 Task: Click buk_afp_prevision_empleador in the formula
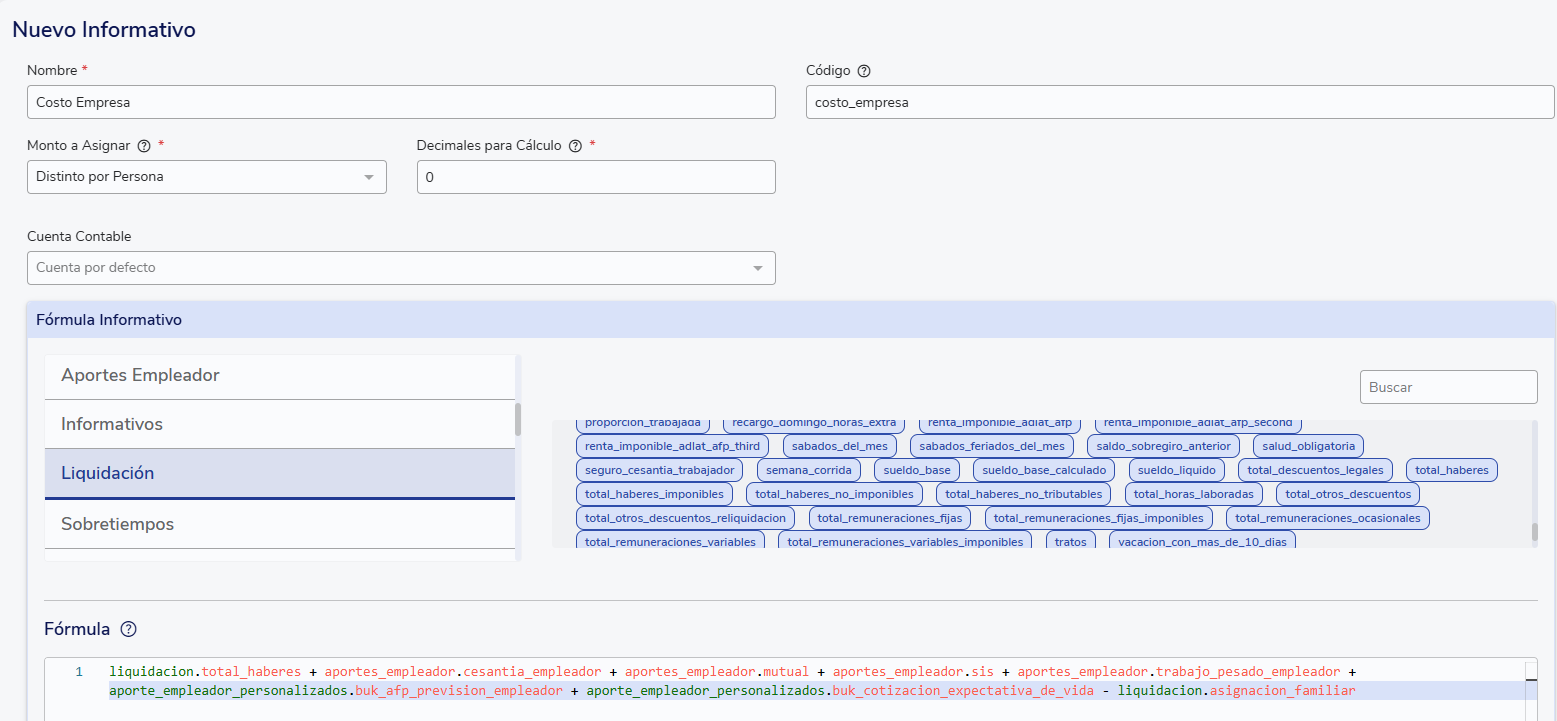[x=459, y=691]
